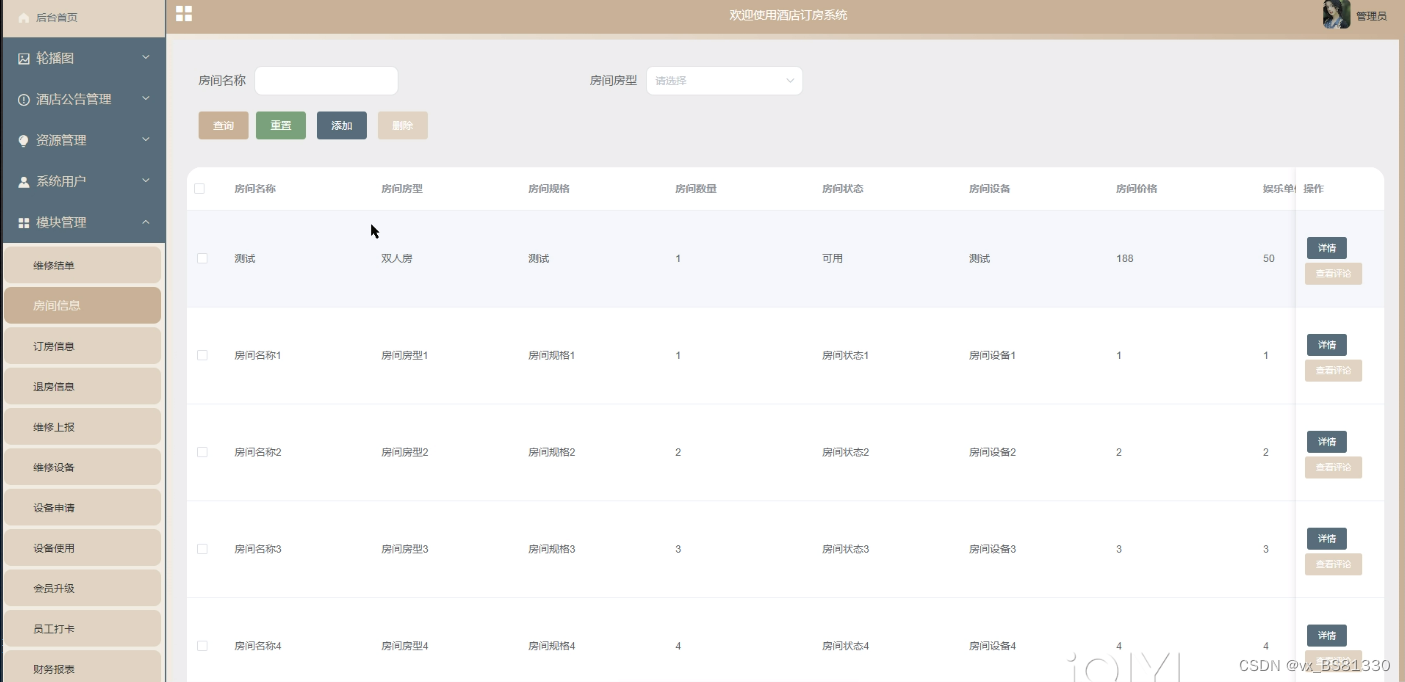
Task: Select the checkbox for 房间名称1
Action: pos(202,355)
